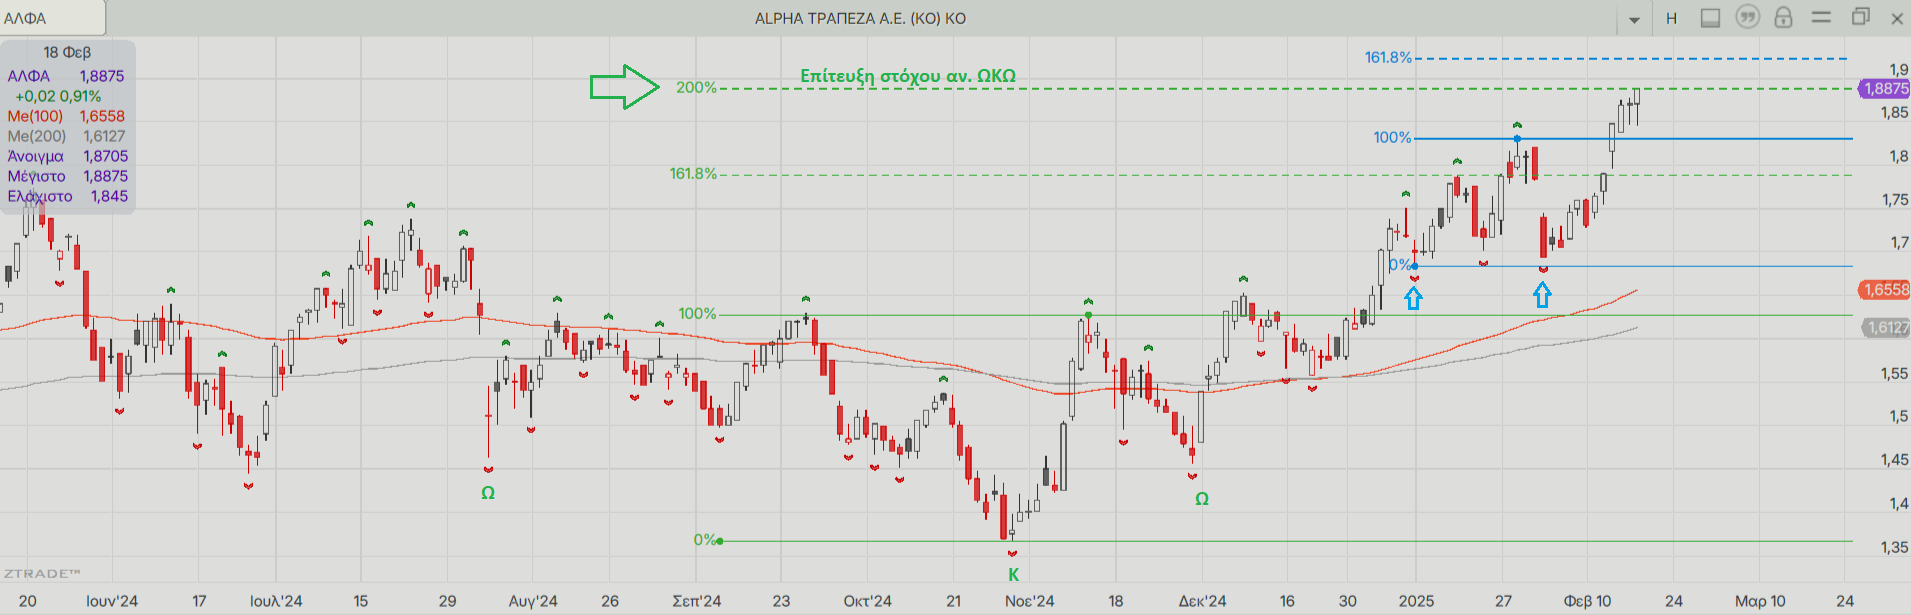Click the +0,02 0,91% change value
This screenshot has width=1911, height=615.
point(58,96)
